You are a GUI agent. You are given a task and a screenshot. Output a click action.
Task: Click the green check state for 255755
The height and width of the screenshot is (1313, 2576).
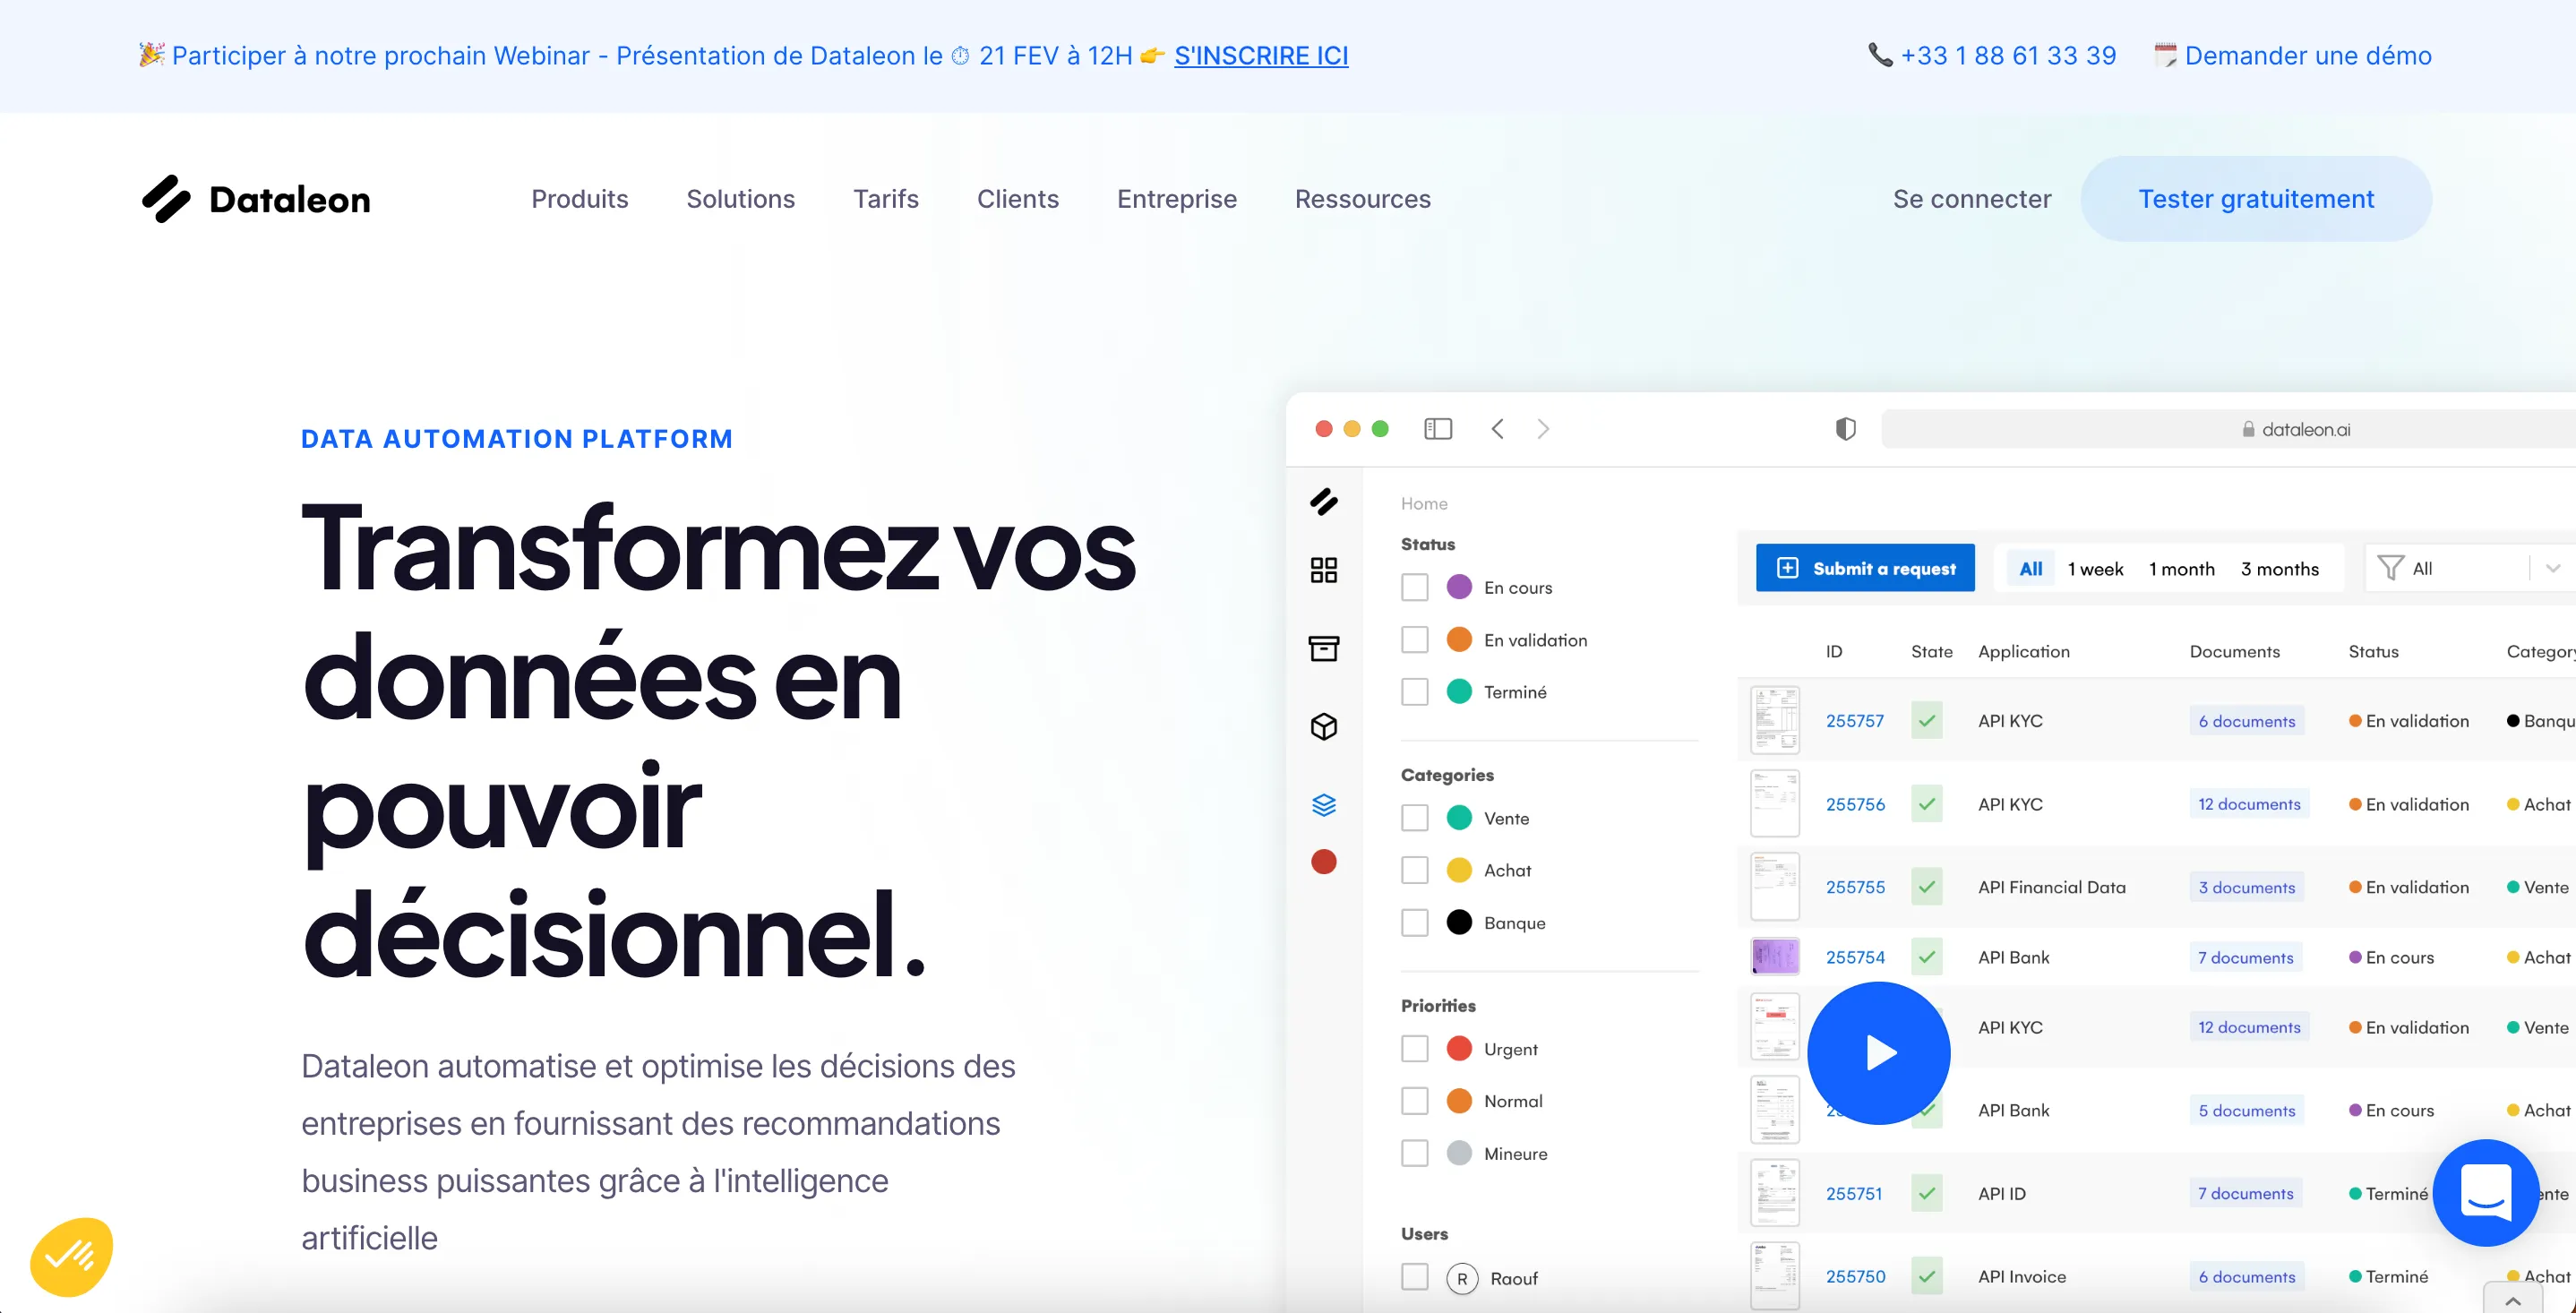1927,886
